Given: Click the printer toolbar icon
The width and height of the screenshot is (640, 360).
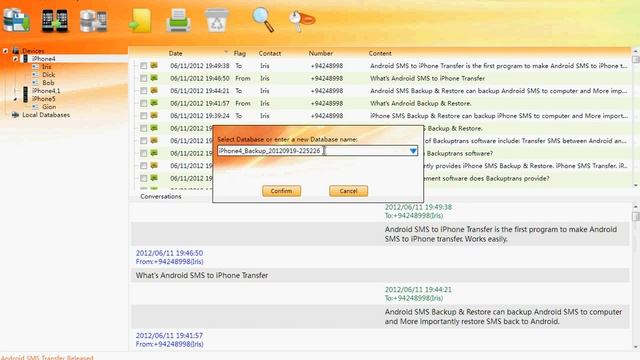Looking at the screenshot, I should (x=178, y=20).
